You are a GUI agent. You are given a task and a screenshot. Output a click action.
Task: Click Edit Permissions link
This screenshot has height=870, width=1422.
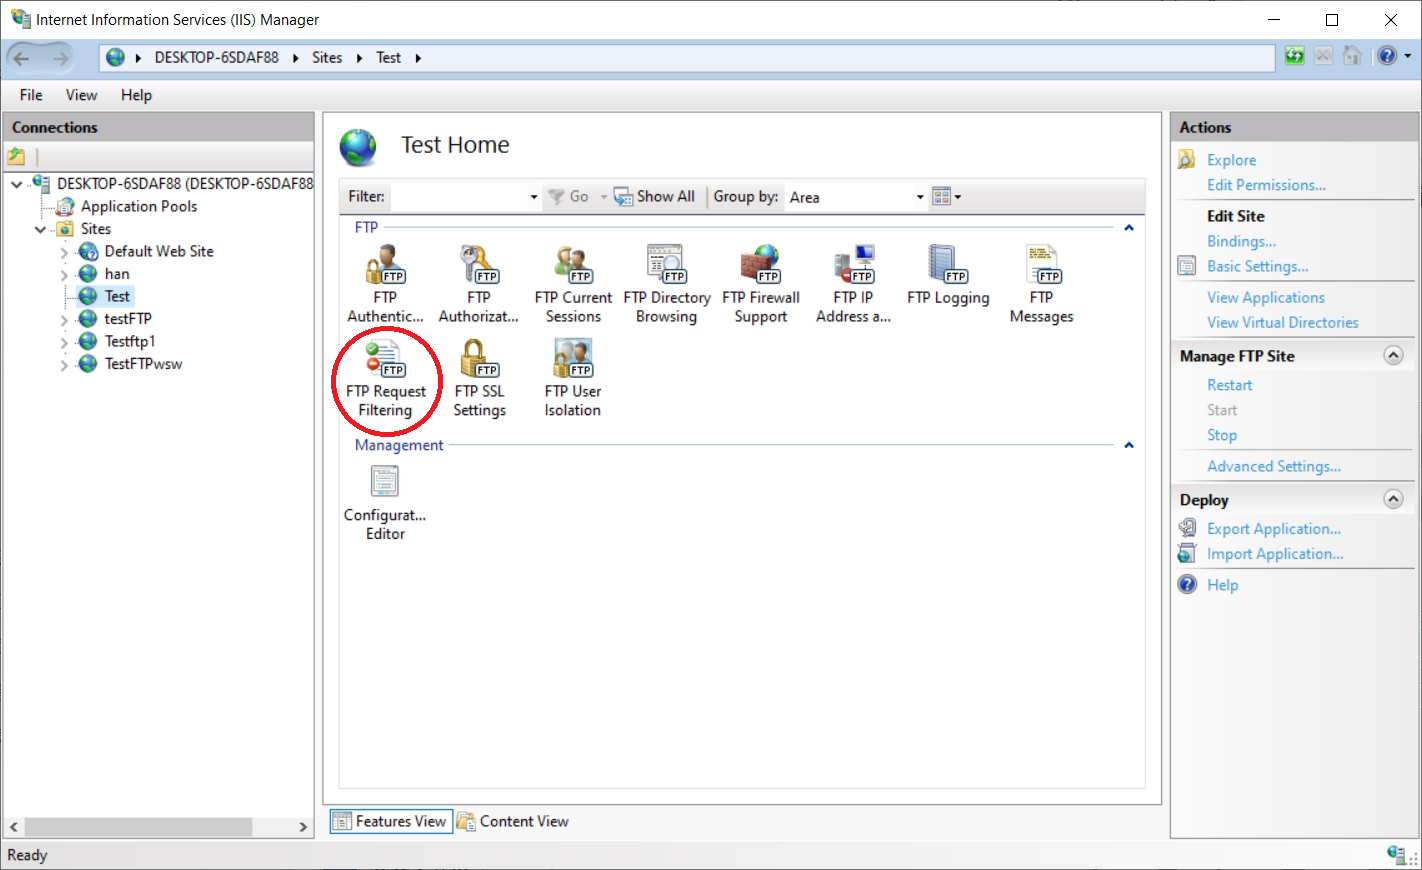(1266, 185)
